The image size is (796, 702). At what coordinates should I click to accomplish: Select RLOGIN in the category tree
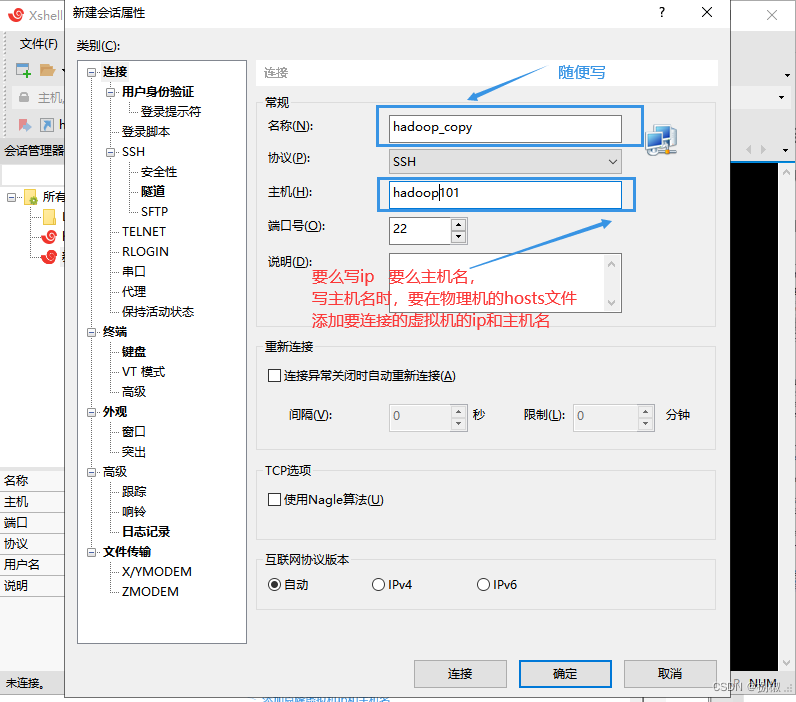(145, 252)
